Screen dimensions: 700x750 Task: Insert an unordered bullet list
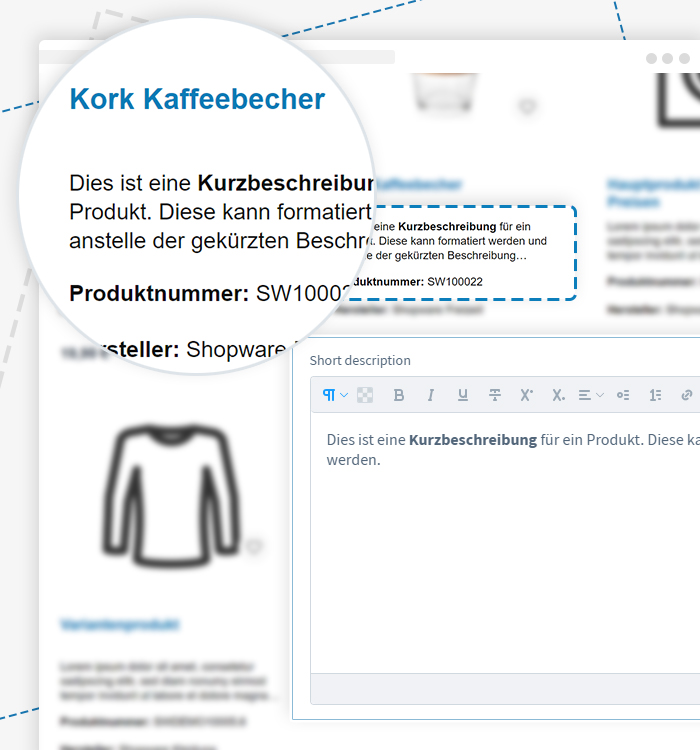(x=623, y=395)
